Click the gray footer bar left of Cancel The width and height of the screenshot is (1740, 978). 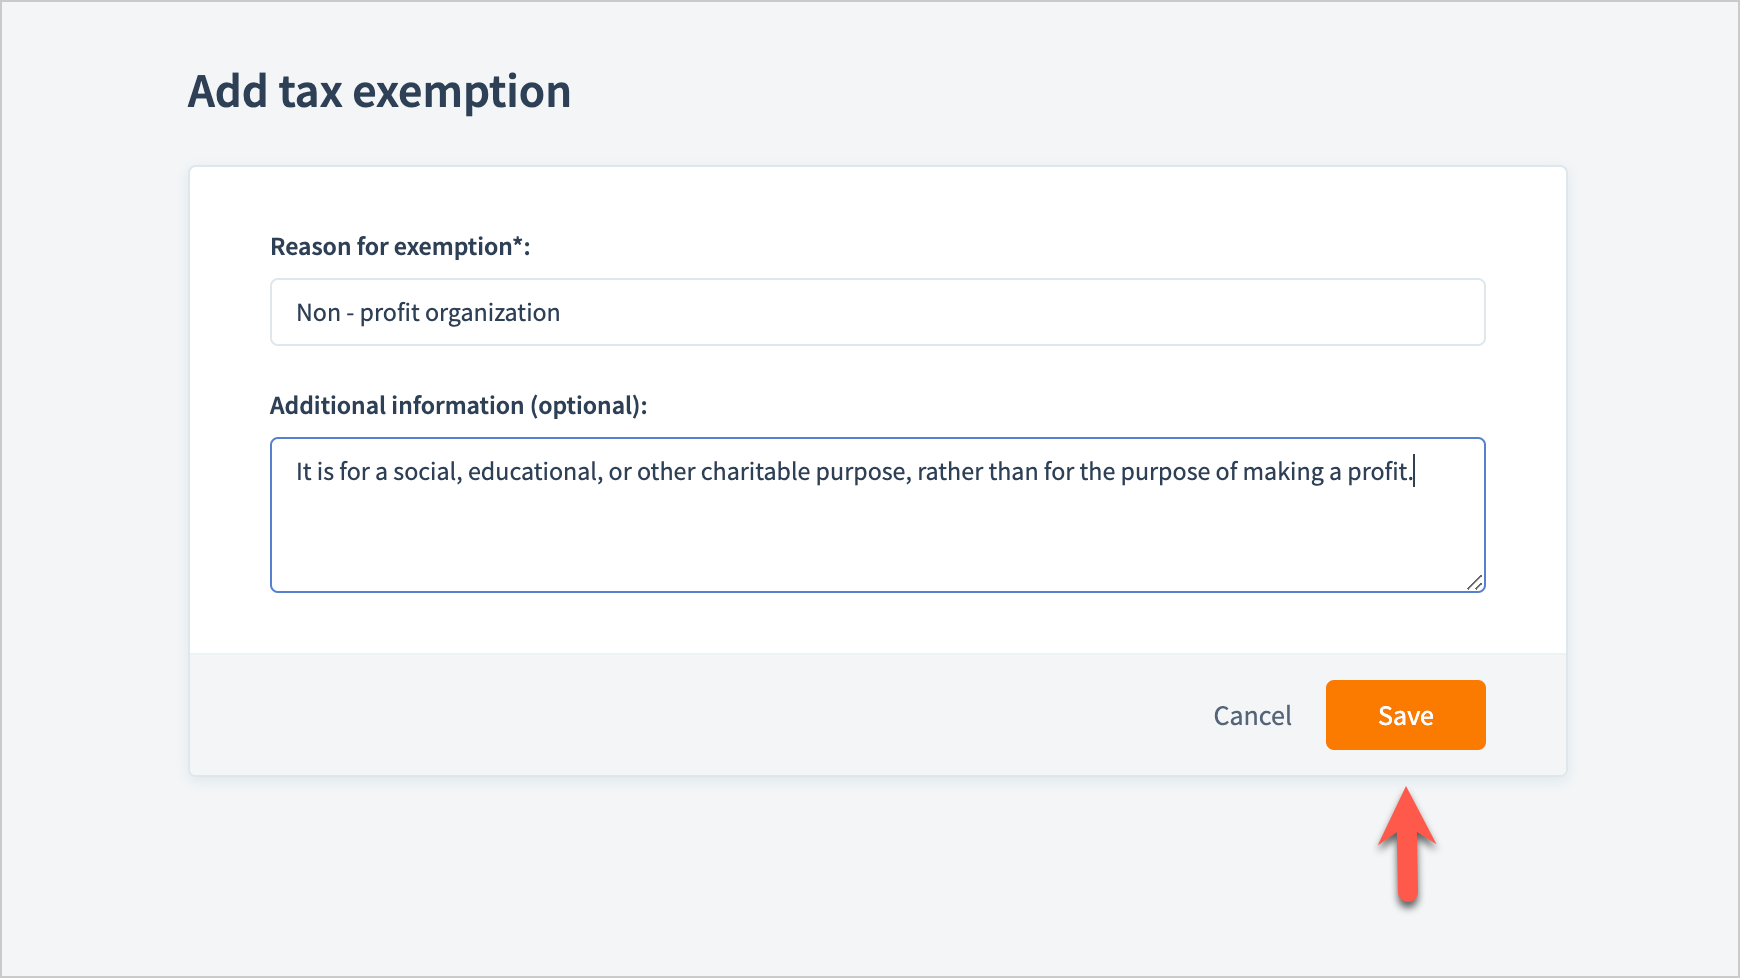(x=700, y=715)
